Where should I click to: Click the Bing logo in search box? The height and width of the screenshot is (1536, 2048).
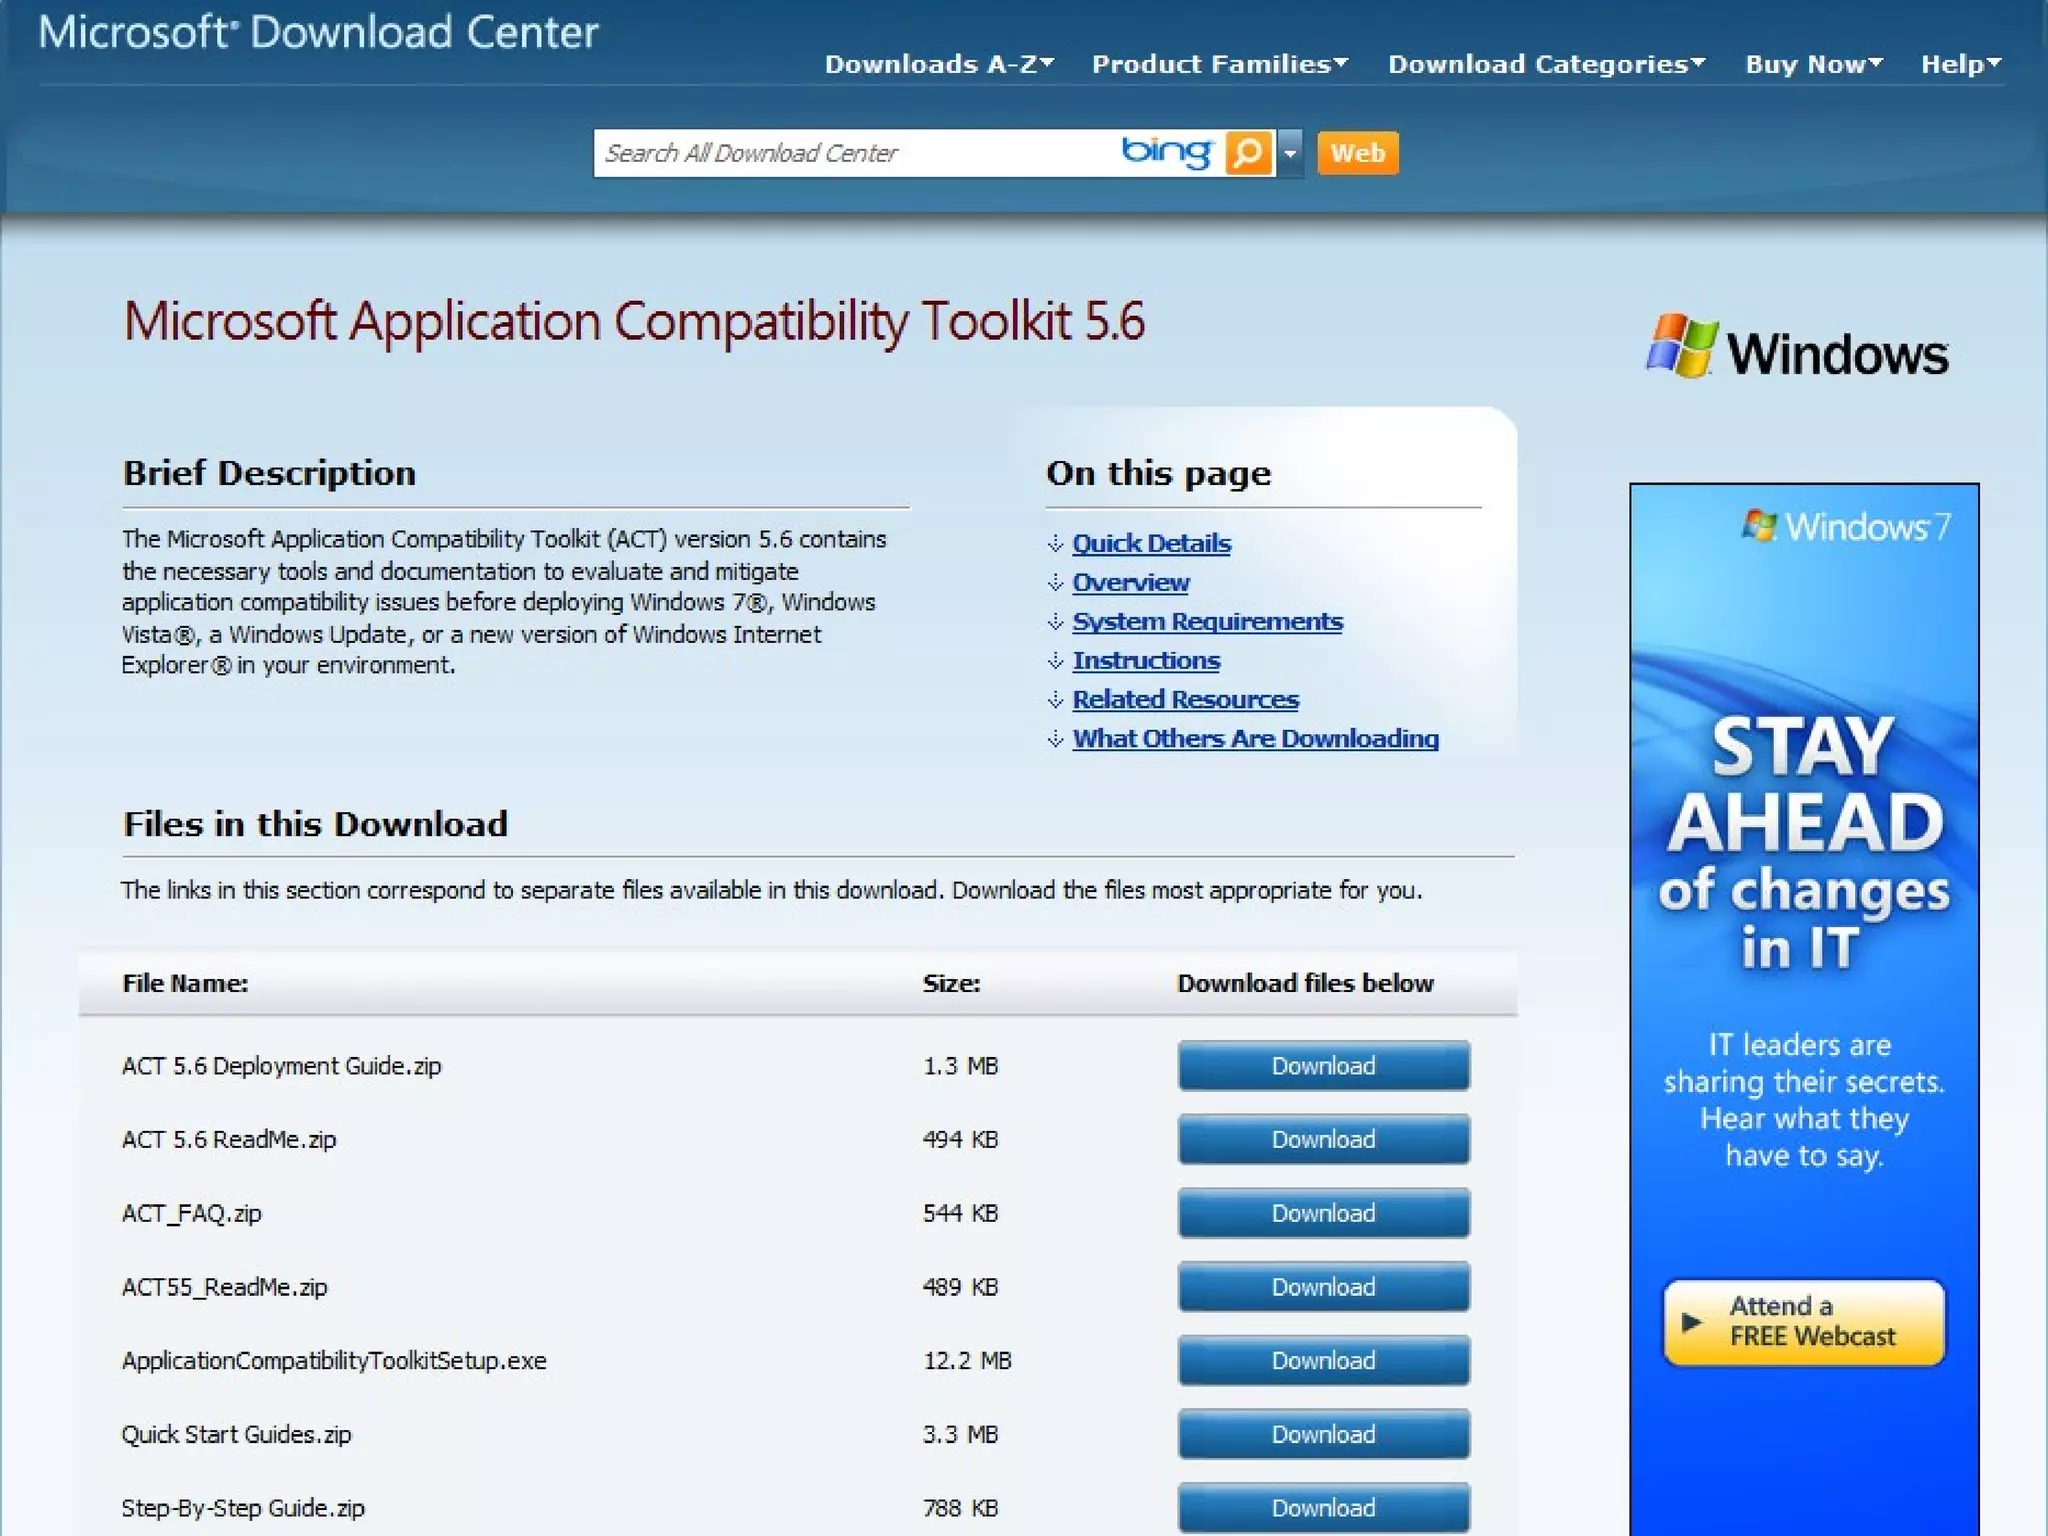coord(1167,152)
